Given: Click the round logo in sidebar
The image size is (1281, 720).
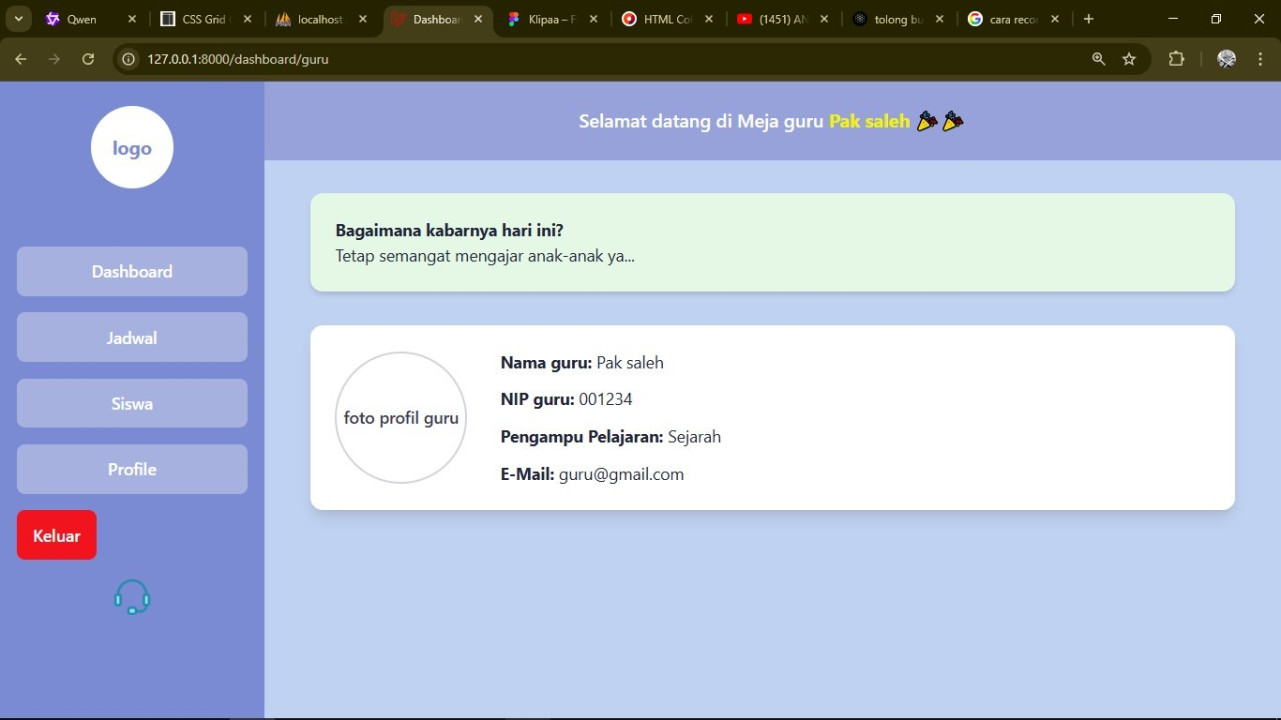Looking at the screenshot, I should click(132, 148).
